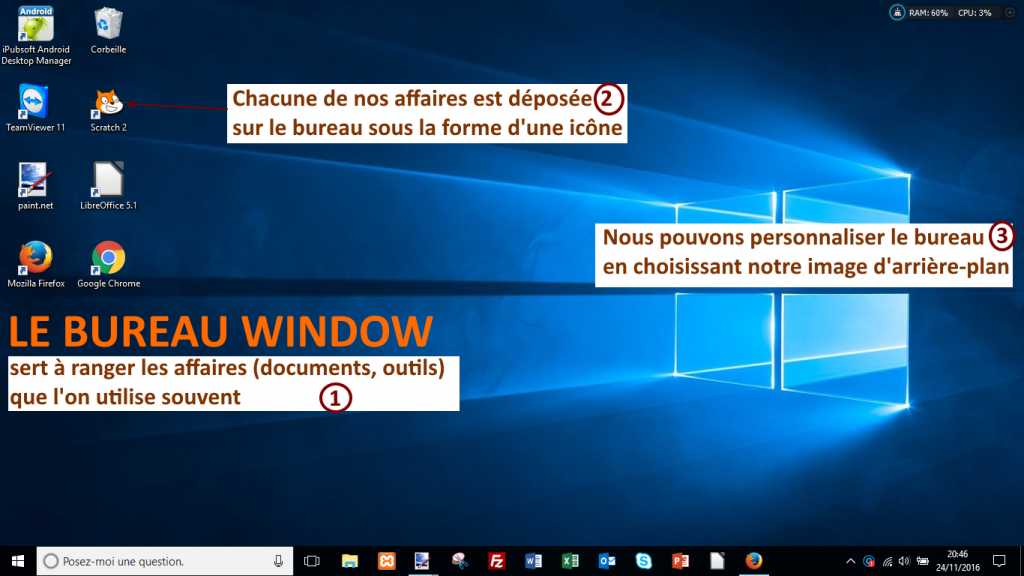Open the Windows Start menu
The width and height of the screenshot is (1024, 576).
pyautogui.click(x=18, y=561)
